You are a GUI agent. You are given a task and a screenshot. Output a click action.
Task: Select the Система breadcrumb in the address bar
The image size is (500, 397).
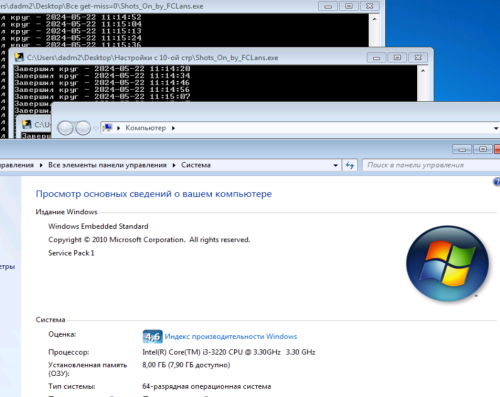tap(196, 165)
